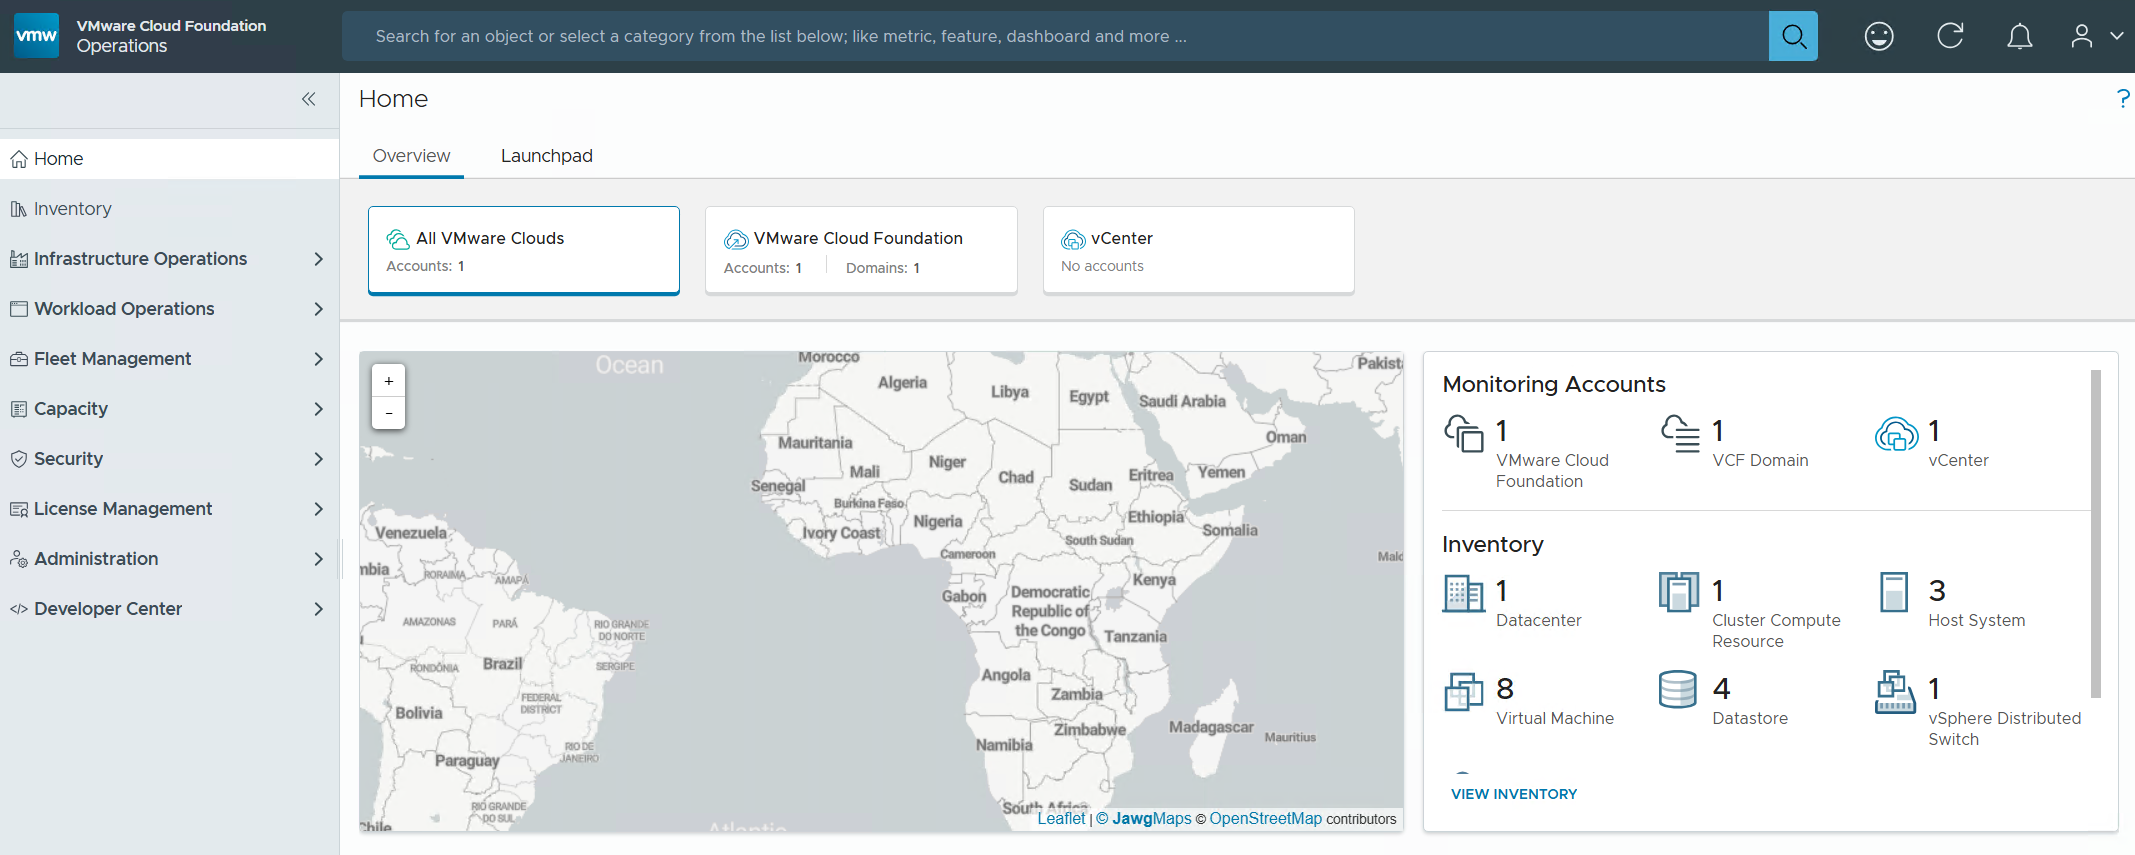The width and height of the screenshot is (2135, 855).
Task: Collapse the left navigation sidebar
Action: tap(309, 99)
